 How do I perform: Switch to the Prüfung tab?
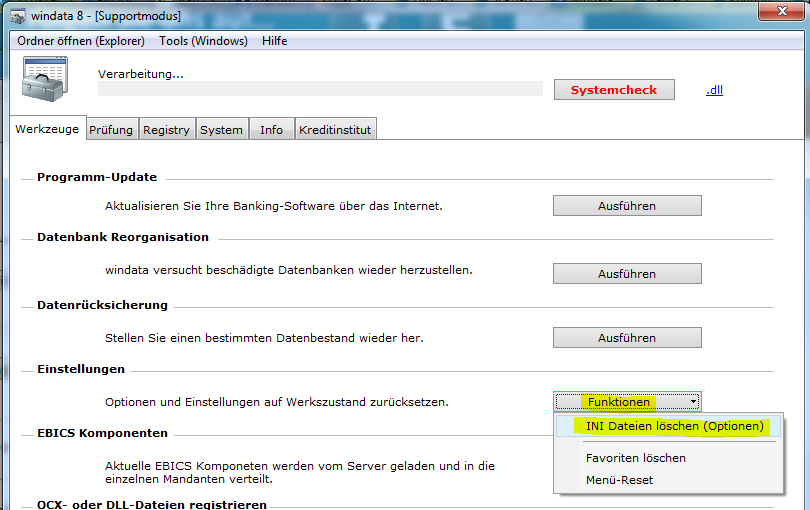click(111, 130)
